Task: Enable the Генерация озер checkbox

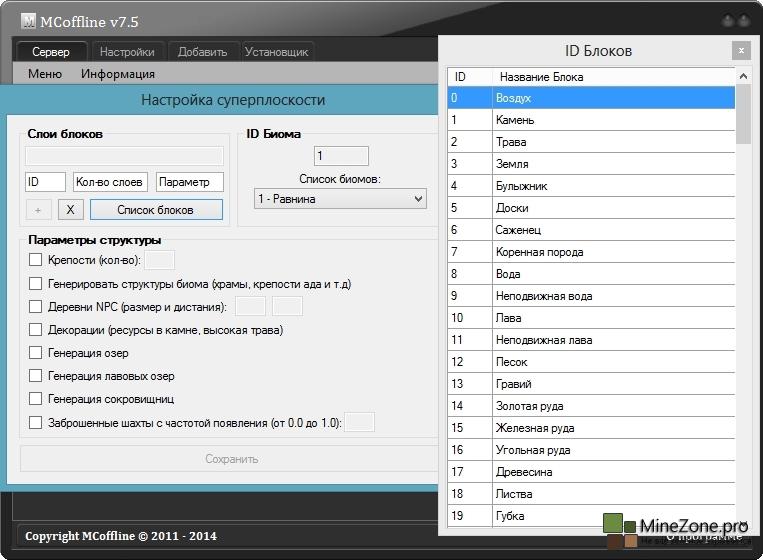Action: pos(36,353)
